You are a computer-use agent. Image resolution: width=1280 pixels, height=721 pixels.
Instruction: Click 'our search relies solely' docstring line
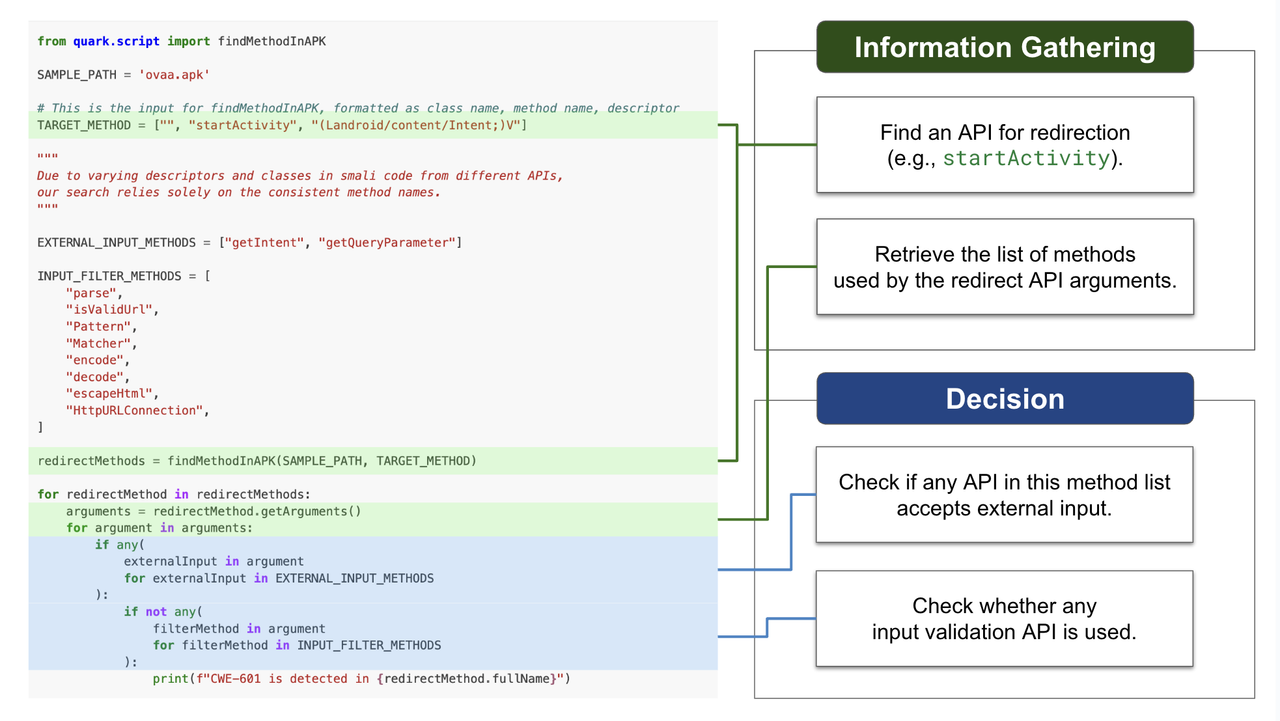pyautogui.click(x=239, y=192)
